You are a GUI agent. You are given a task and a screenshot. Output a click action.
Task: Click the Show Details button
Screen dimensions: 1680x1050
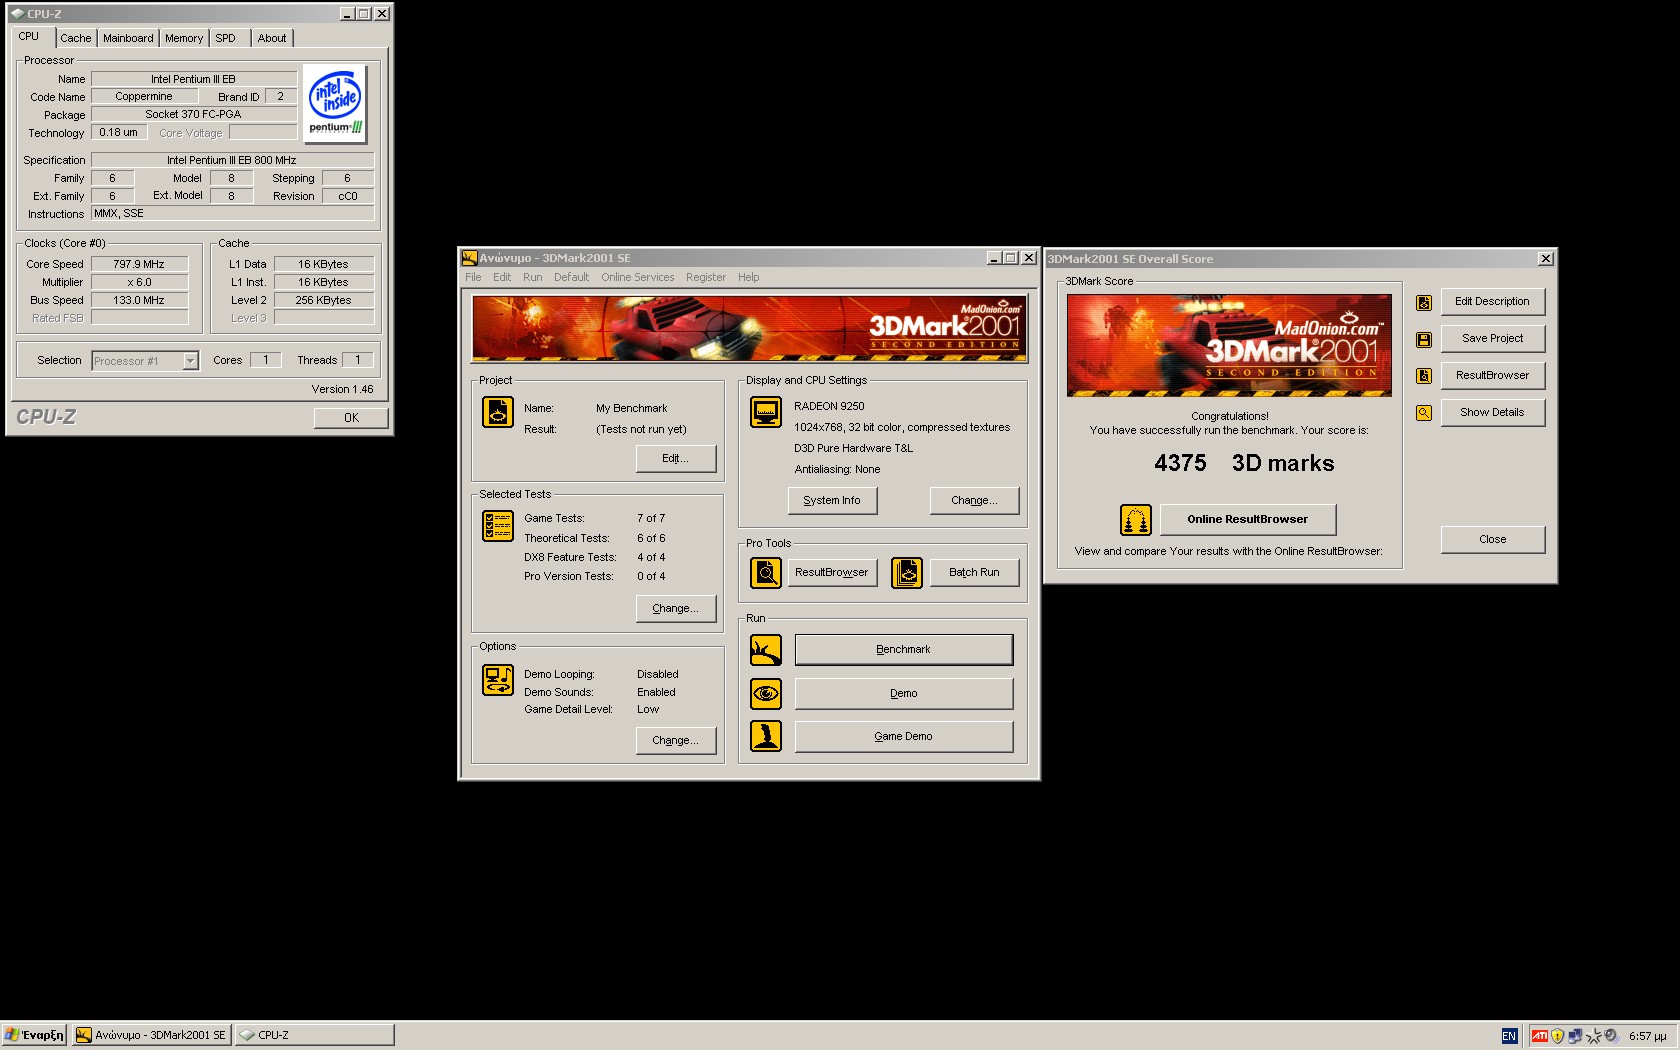pos(1493,413)
